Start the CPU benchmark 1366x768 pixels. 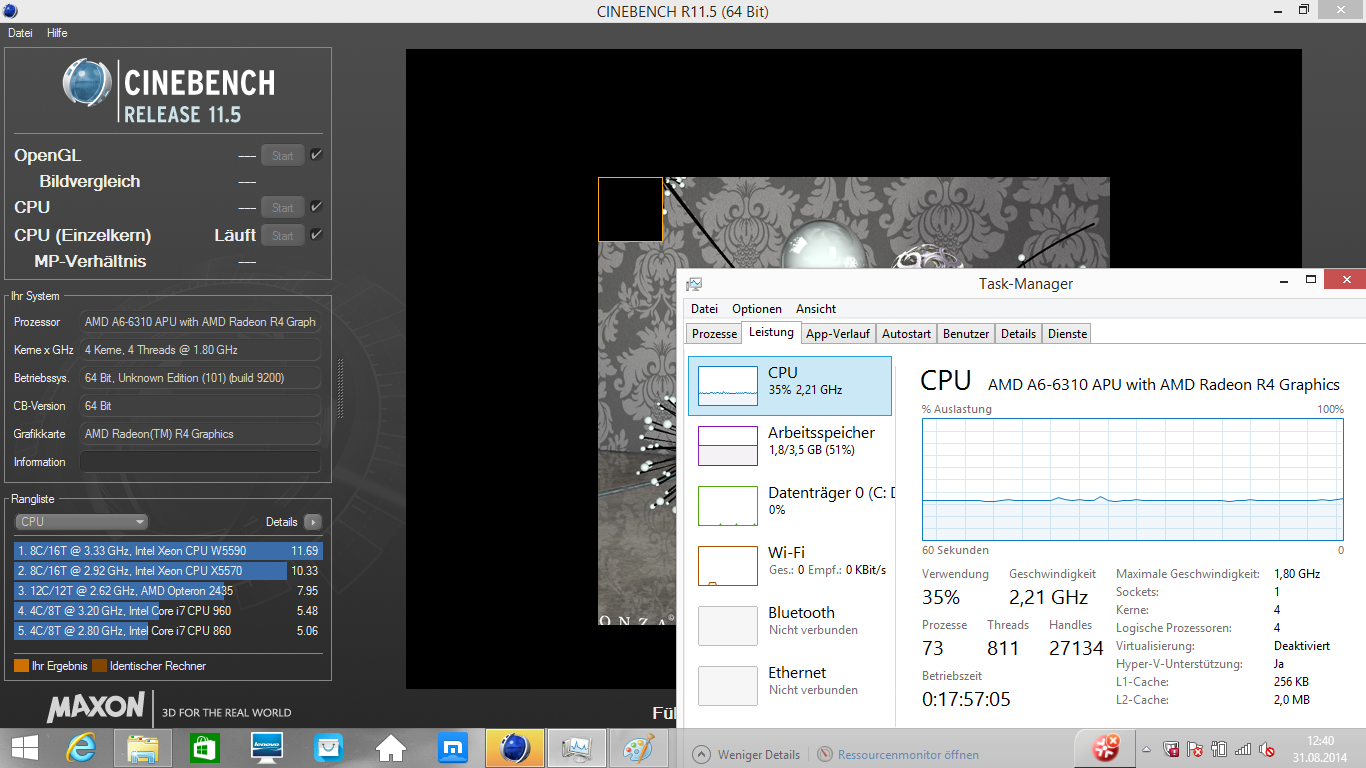283,207
